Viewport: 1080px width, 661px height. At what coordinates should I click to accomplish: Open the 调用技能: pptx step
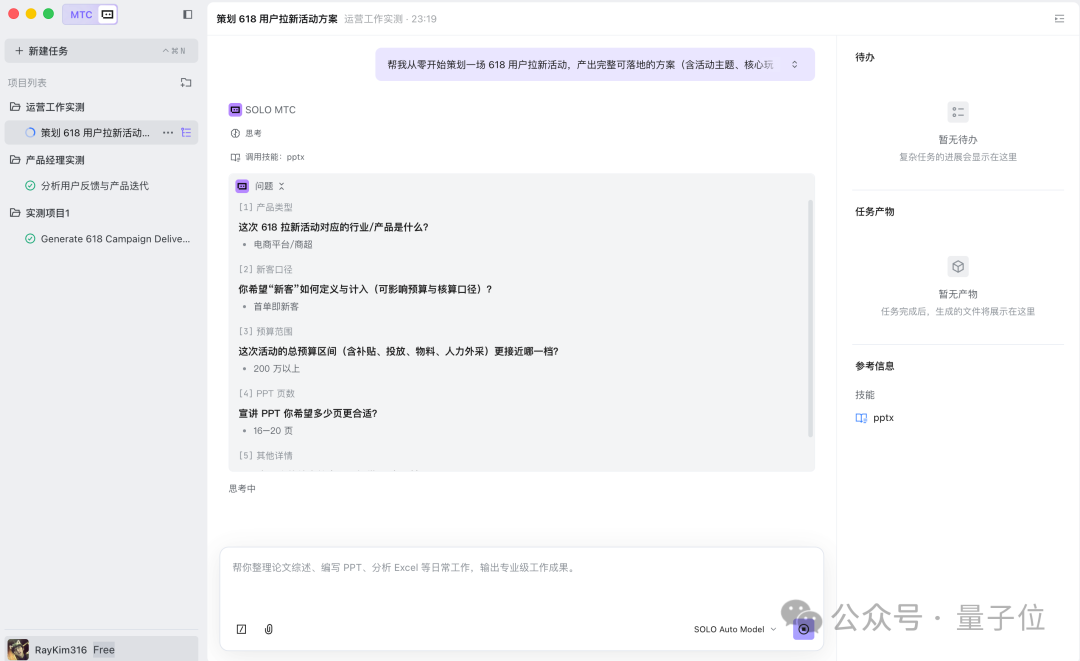[267, 157]
